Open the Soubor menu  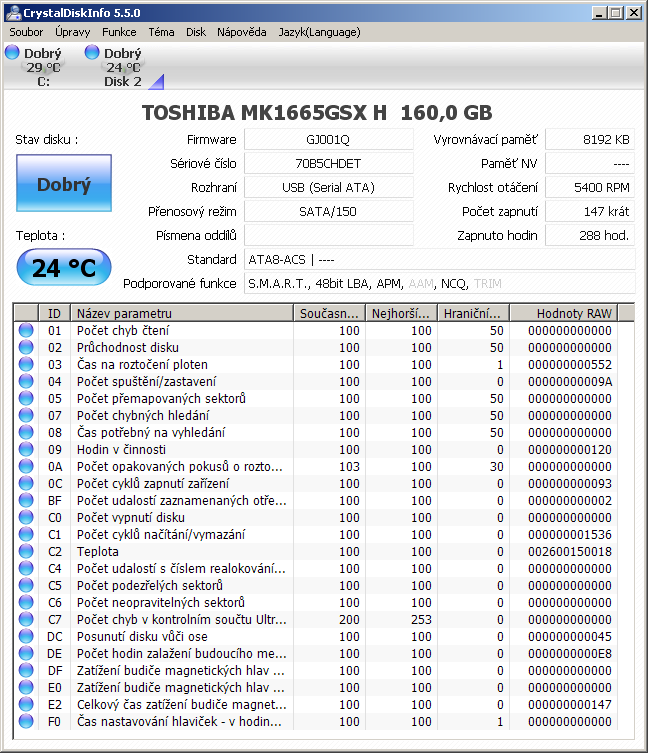(26, 32)
